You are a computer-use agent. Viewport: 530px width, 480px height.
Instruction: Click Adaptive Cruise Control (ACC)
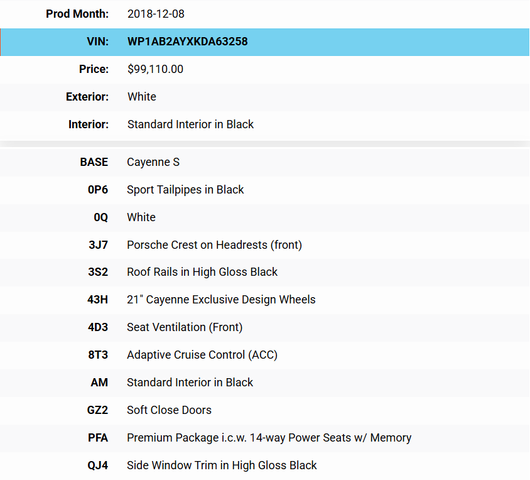point(202,355)
